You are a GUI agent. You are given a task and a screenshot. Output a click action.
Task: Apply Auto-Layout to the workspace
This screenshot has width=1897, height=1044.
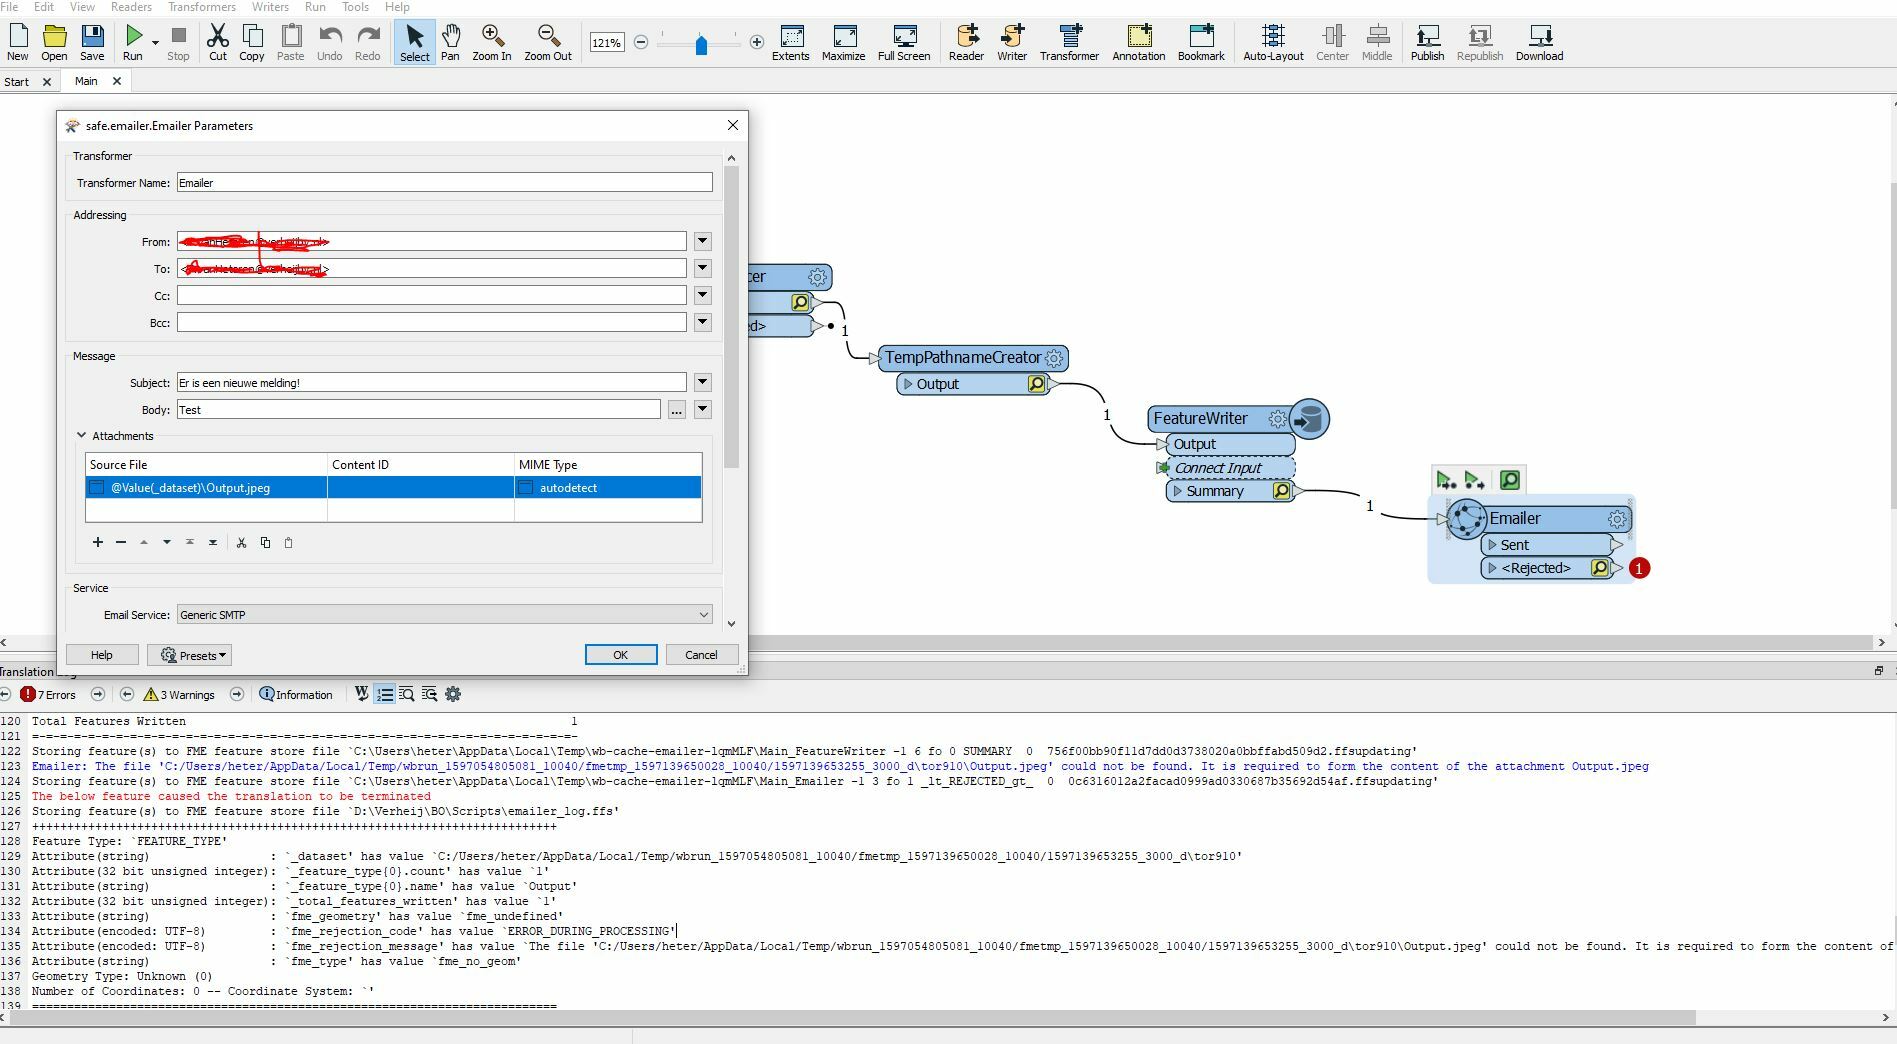(x=1273, y=41)
